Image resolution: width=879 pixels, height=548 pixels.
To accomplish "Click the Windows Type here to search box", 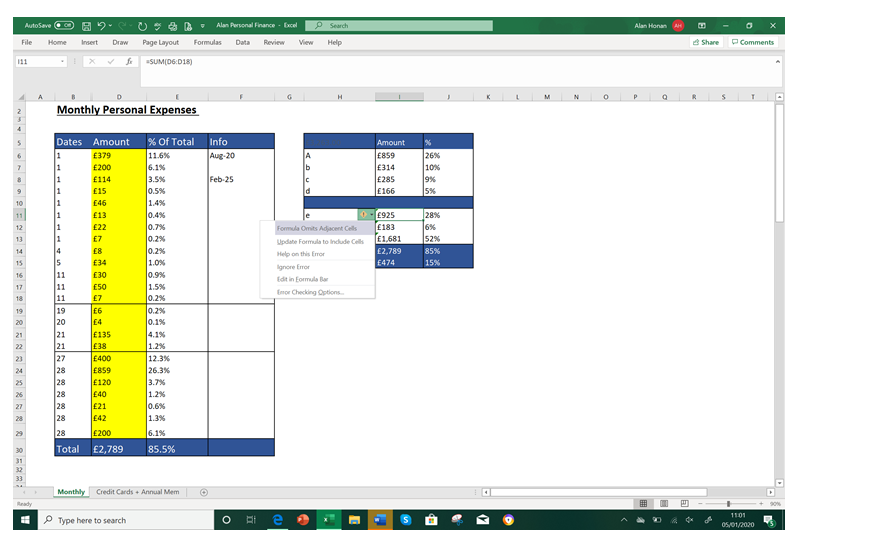I will click(126, 520).
